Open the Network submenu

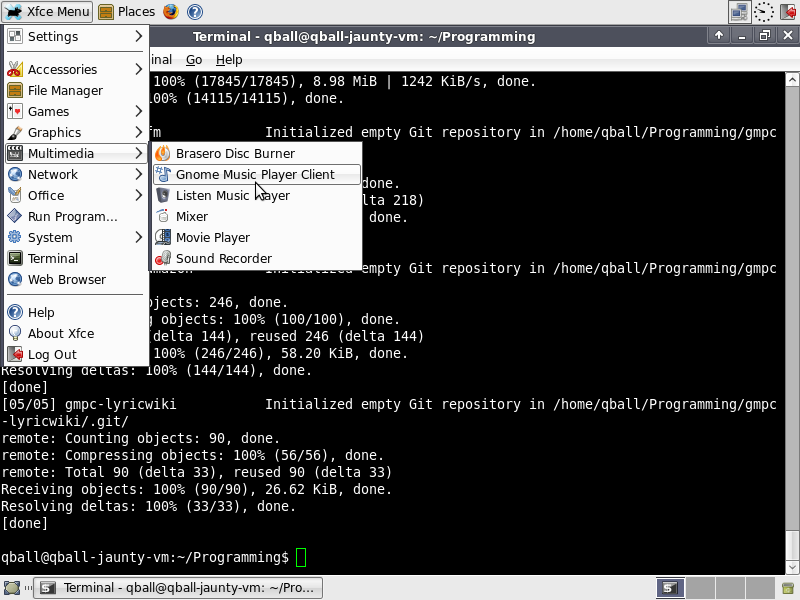click(76, 174)
